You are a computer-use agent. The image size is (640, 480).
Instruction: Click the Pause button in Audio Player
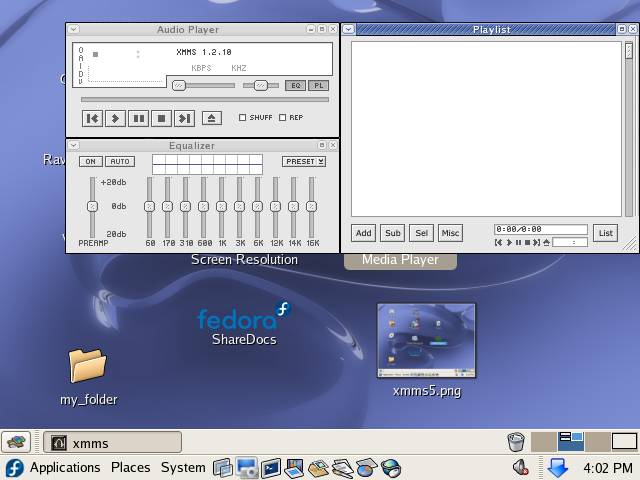139,118
